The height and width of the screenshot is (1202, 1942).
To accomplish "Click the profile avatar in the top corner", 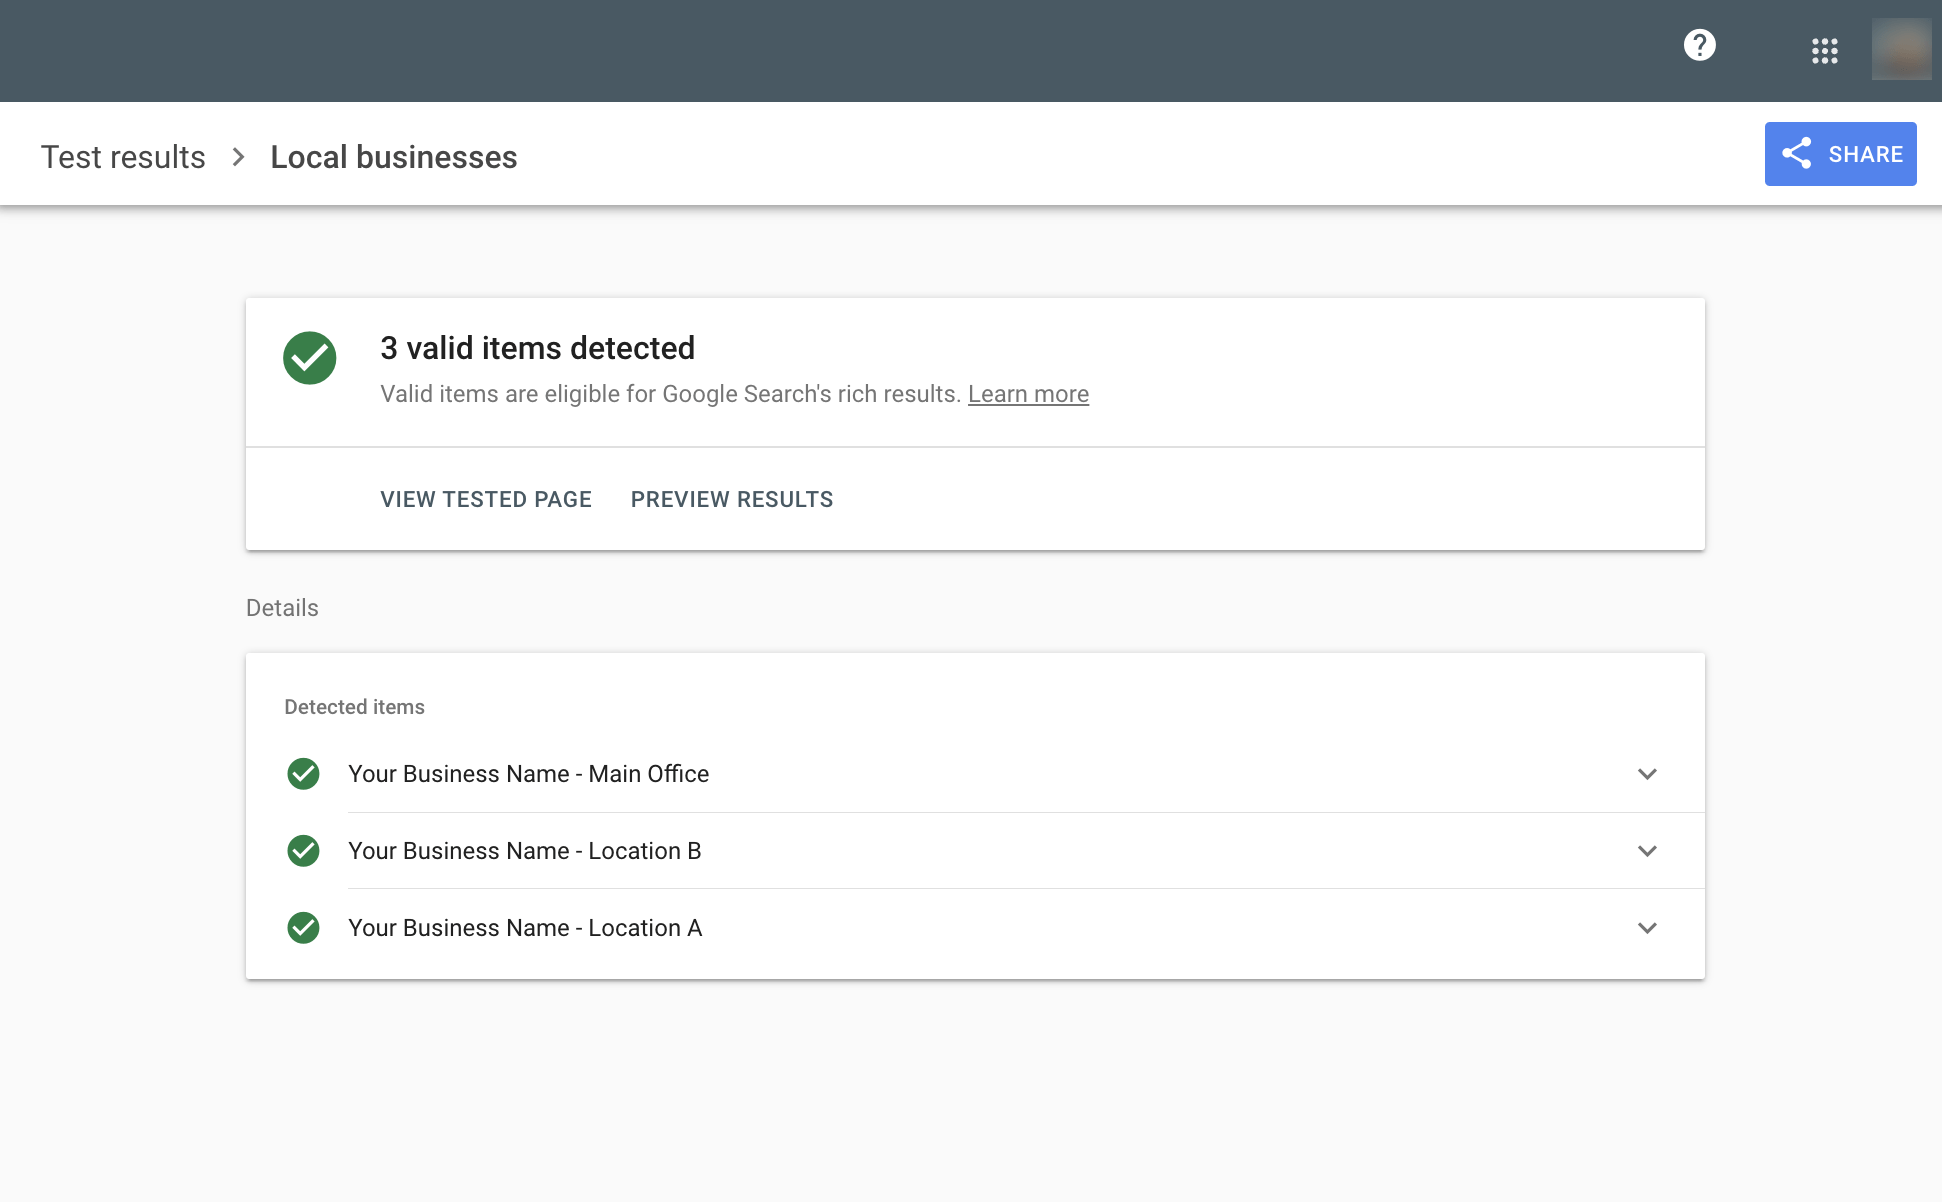I will point(1901,49).
